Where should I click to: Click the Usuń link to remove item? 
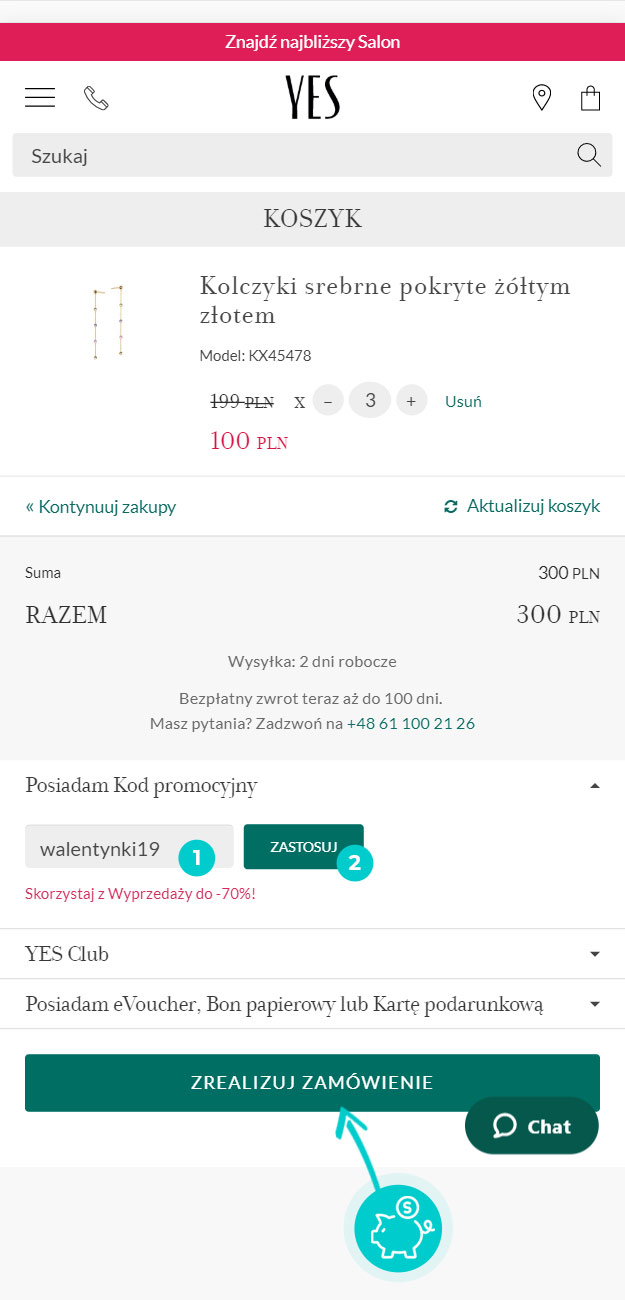(x=464, y=401)
